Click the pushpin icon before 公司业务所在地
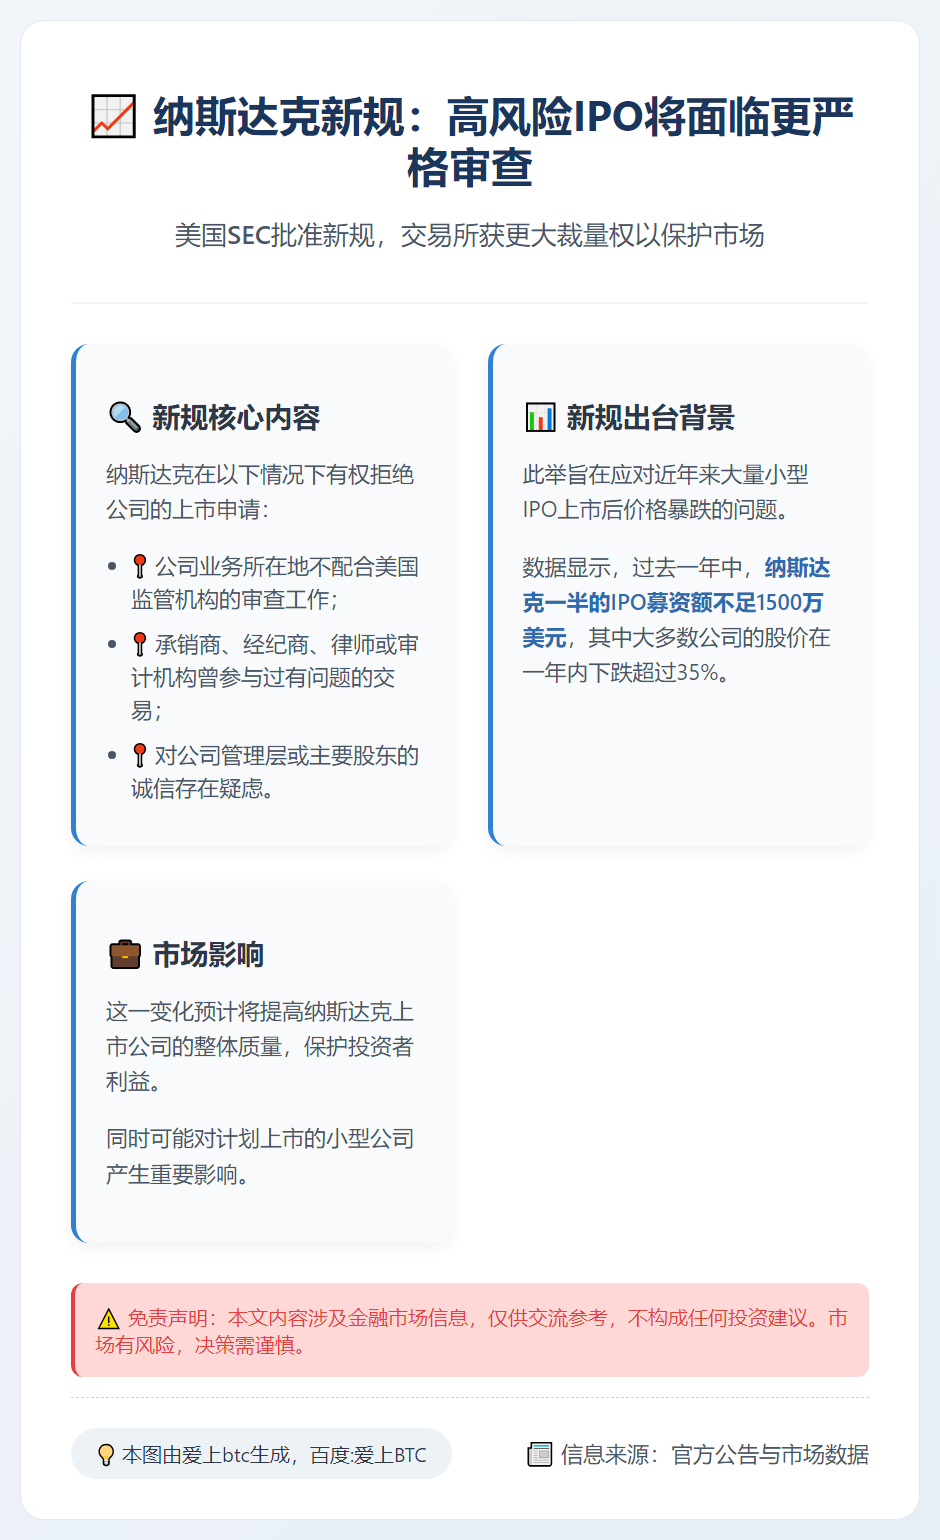The image size is (940, 1540). pos(140,567)
